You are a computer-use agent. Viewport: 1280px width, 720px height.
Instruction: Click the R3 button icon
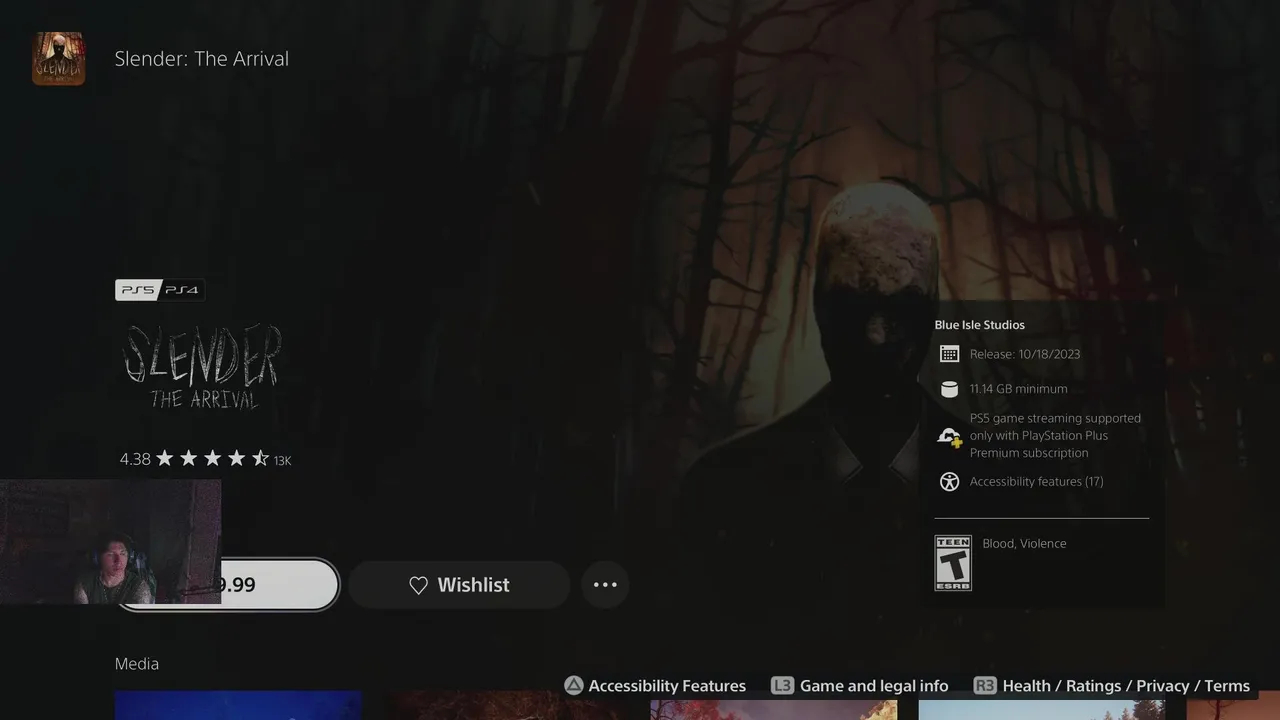[x=985, y=686]
